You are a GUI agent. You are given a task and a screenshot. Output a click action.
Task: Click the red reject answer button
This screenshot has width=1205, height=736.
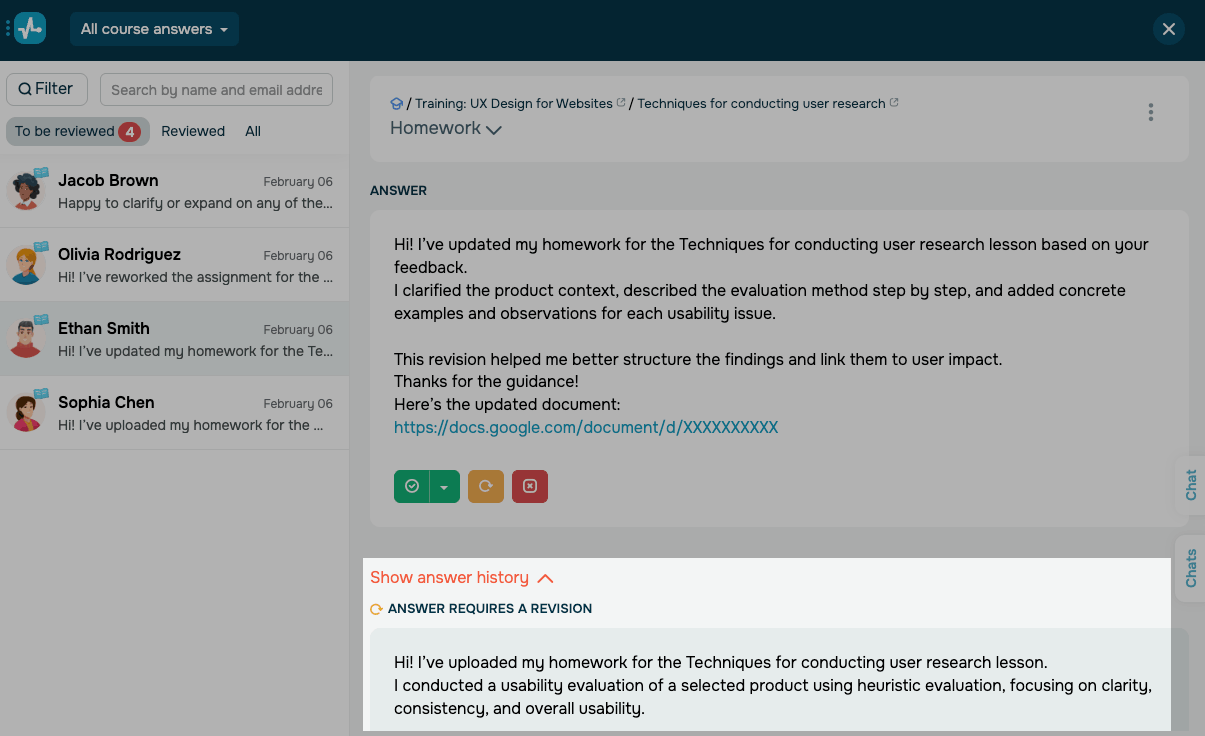tap(530, 486)
